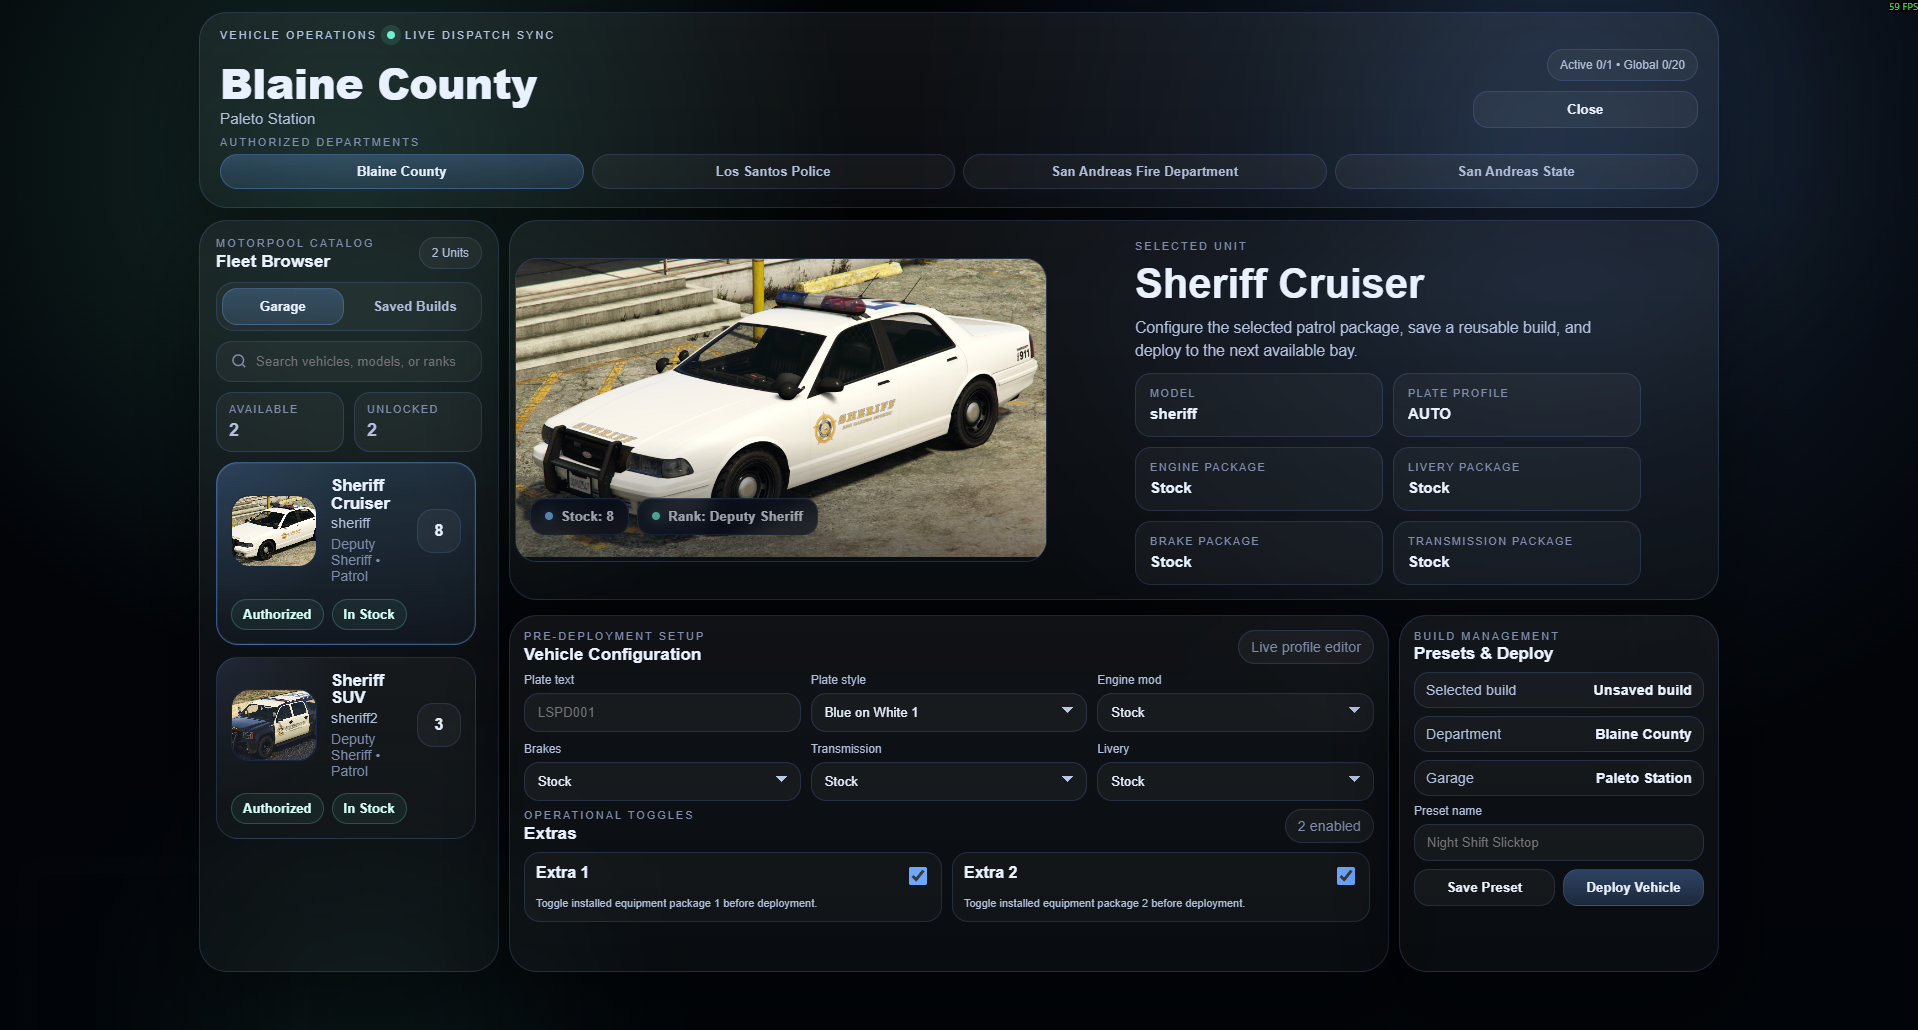Screen dimensions: 1918x1030
Task: Open the Plate style dropdown
Action: pyautogui.click(x=947, y=711)
